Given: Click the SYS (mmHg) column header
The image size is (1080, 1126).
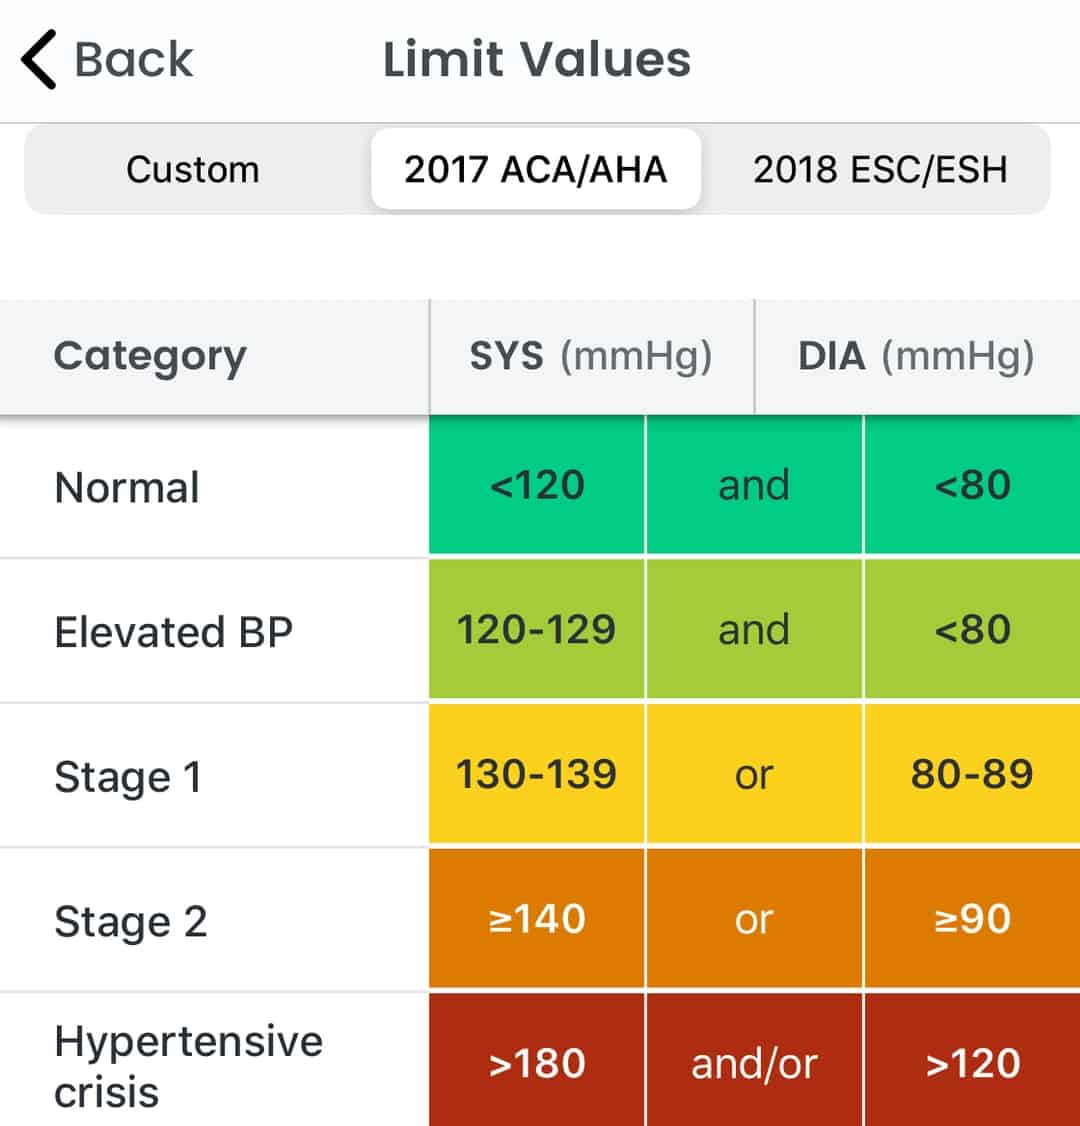Looking at the screenshot, I should [591, 356].
